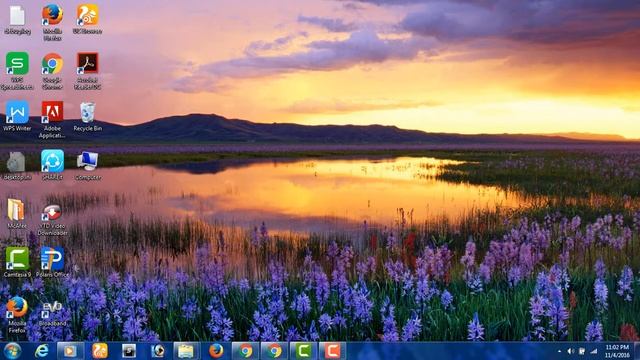Launch Polaris Office from the desktop
The width and height of the screenshot is (640, 360).
(52, 262)
